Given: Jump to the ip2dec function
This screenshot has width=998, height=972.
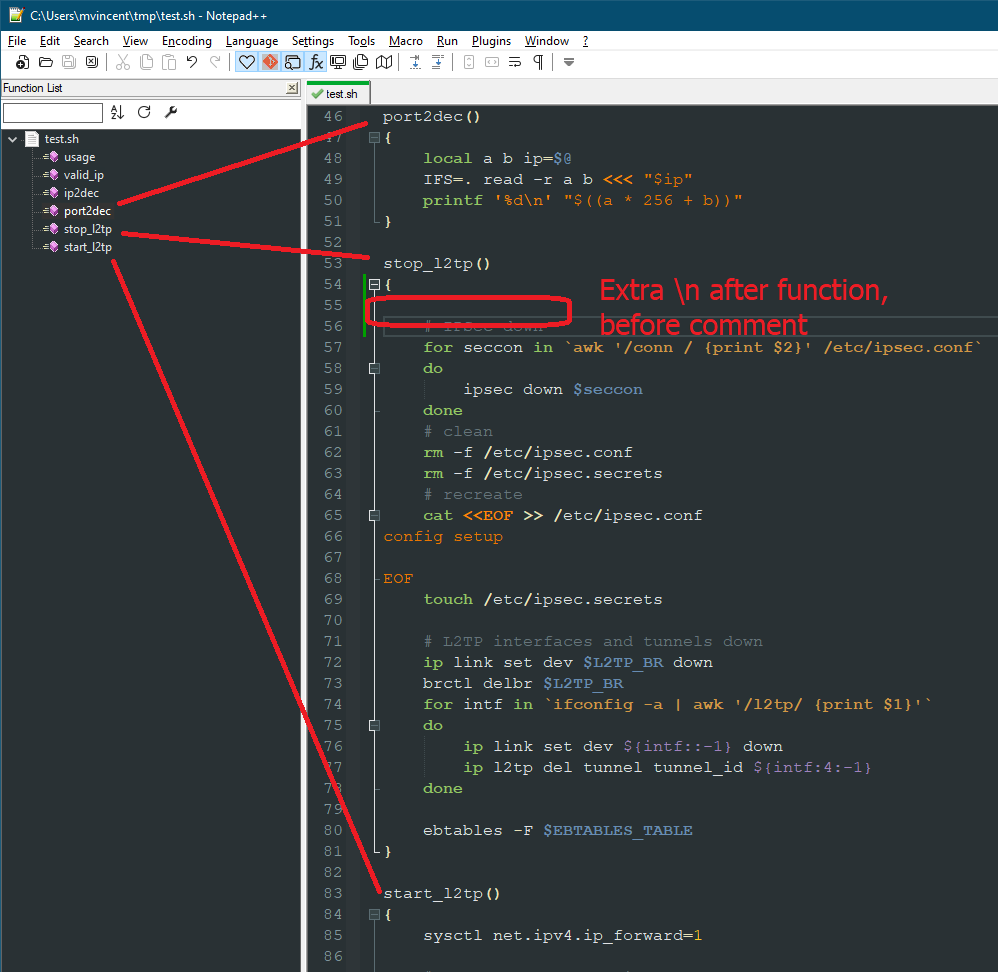Looking at the screenshot, I should (81, 193).
